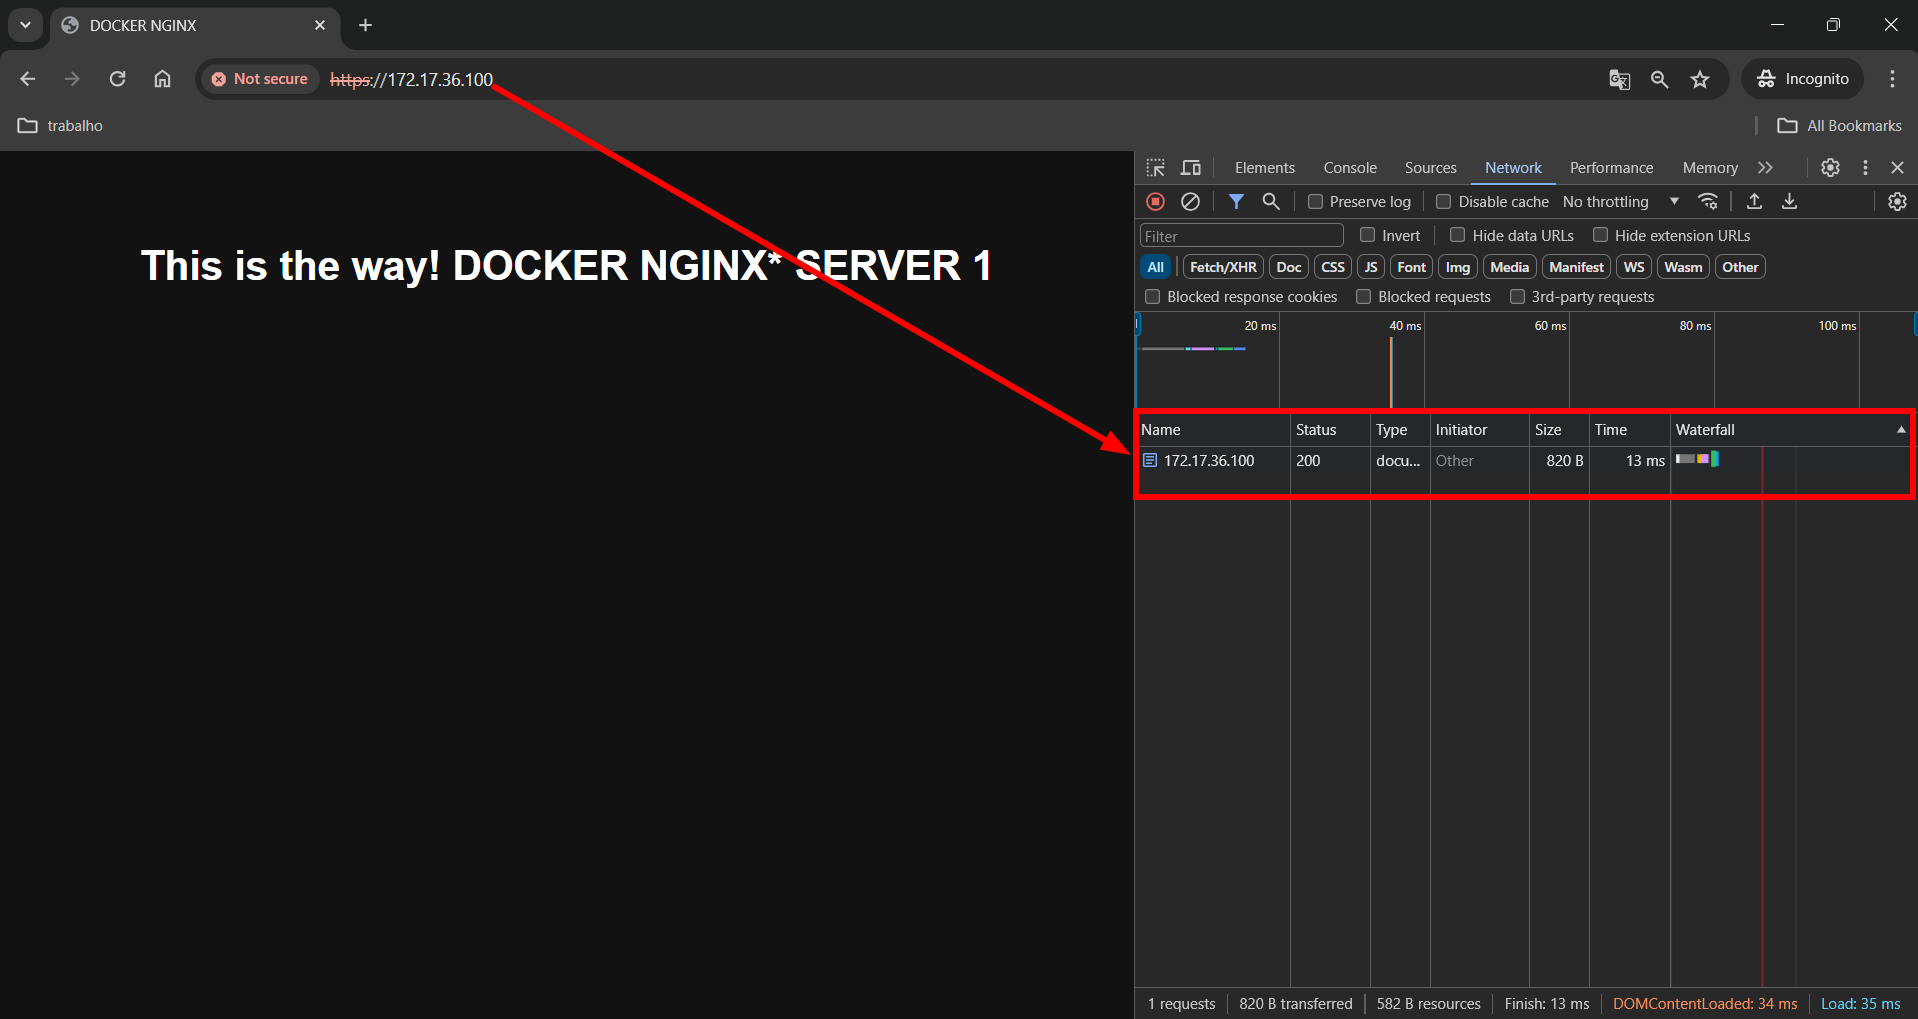
Task: Check the Invert checkbox
Action: tap(1368, 235)
